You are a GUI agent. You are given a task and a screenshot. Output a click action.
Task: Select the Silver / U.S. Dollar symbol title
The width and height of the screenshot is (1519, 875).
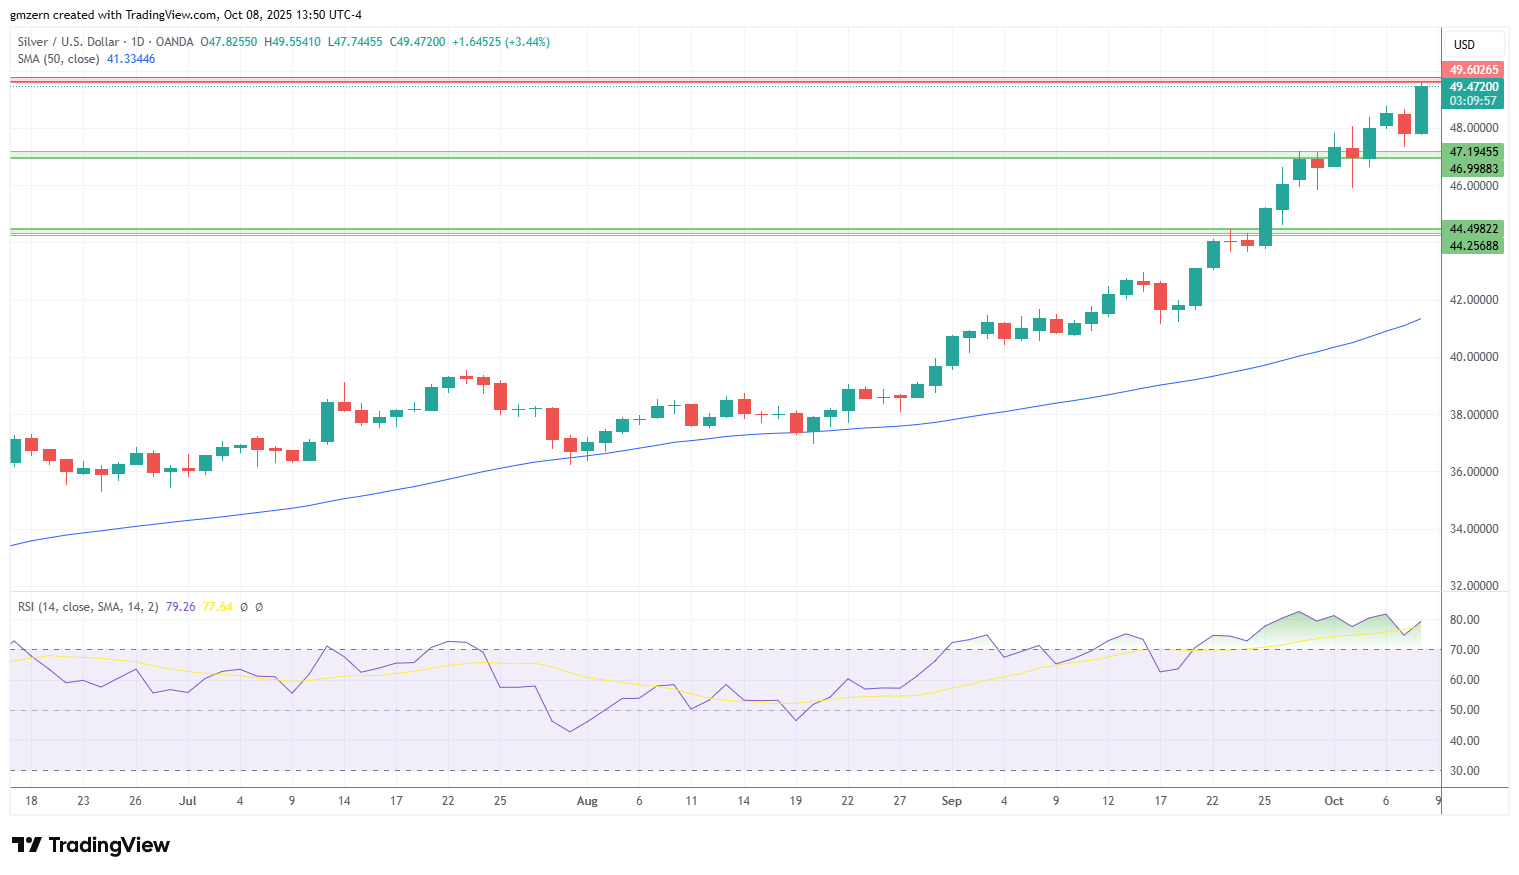68,42
